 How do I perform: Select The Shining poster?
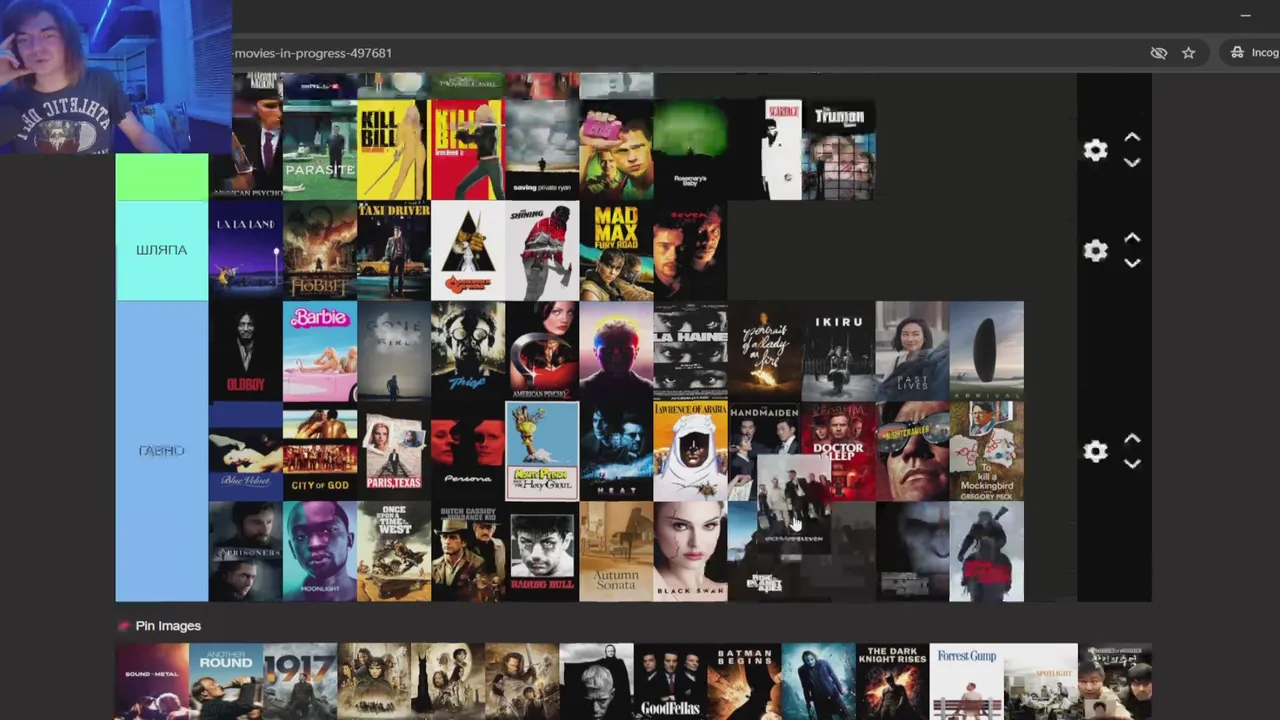pyautogui.click(x=542, y=250)
